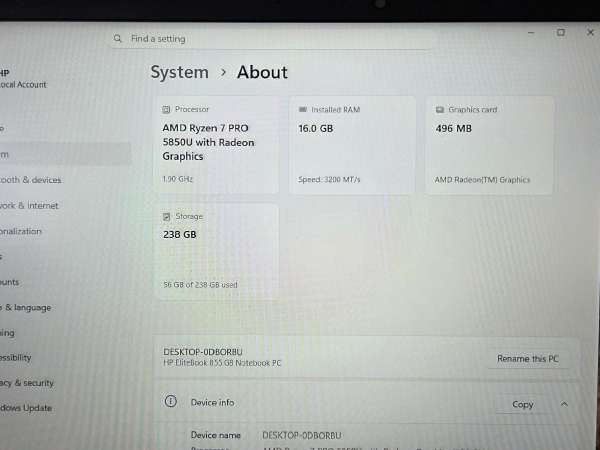The height and width of the screenshot is (450, 600).
Task: Click the Installed RAM icon
Action: pos(303,109)
